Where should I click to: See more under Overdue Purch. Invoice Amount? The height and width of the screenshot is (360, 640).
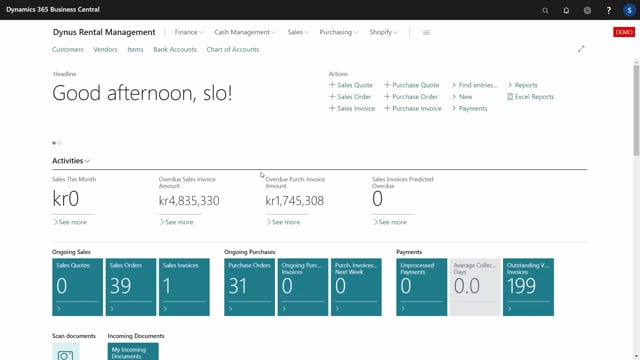283,222
